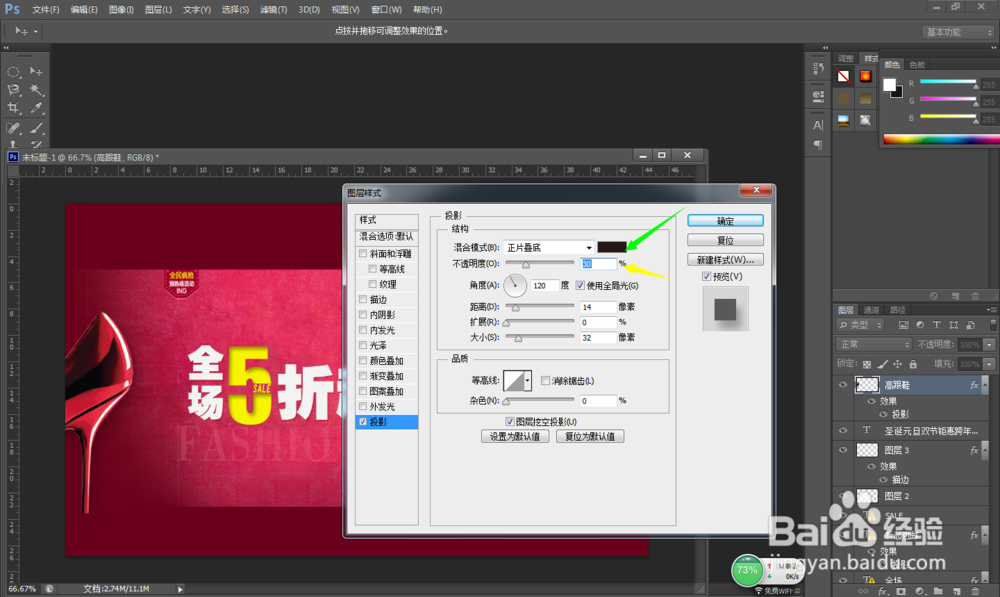Screen dimensions: 1000x597
Task: Switch to the 色板 tab
Action: (x=917, y=64)
